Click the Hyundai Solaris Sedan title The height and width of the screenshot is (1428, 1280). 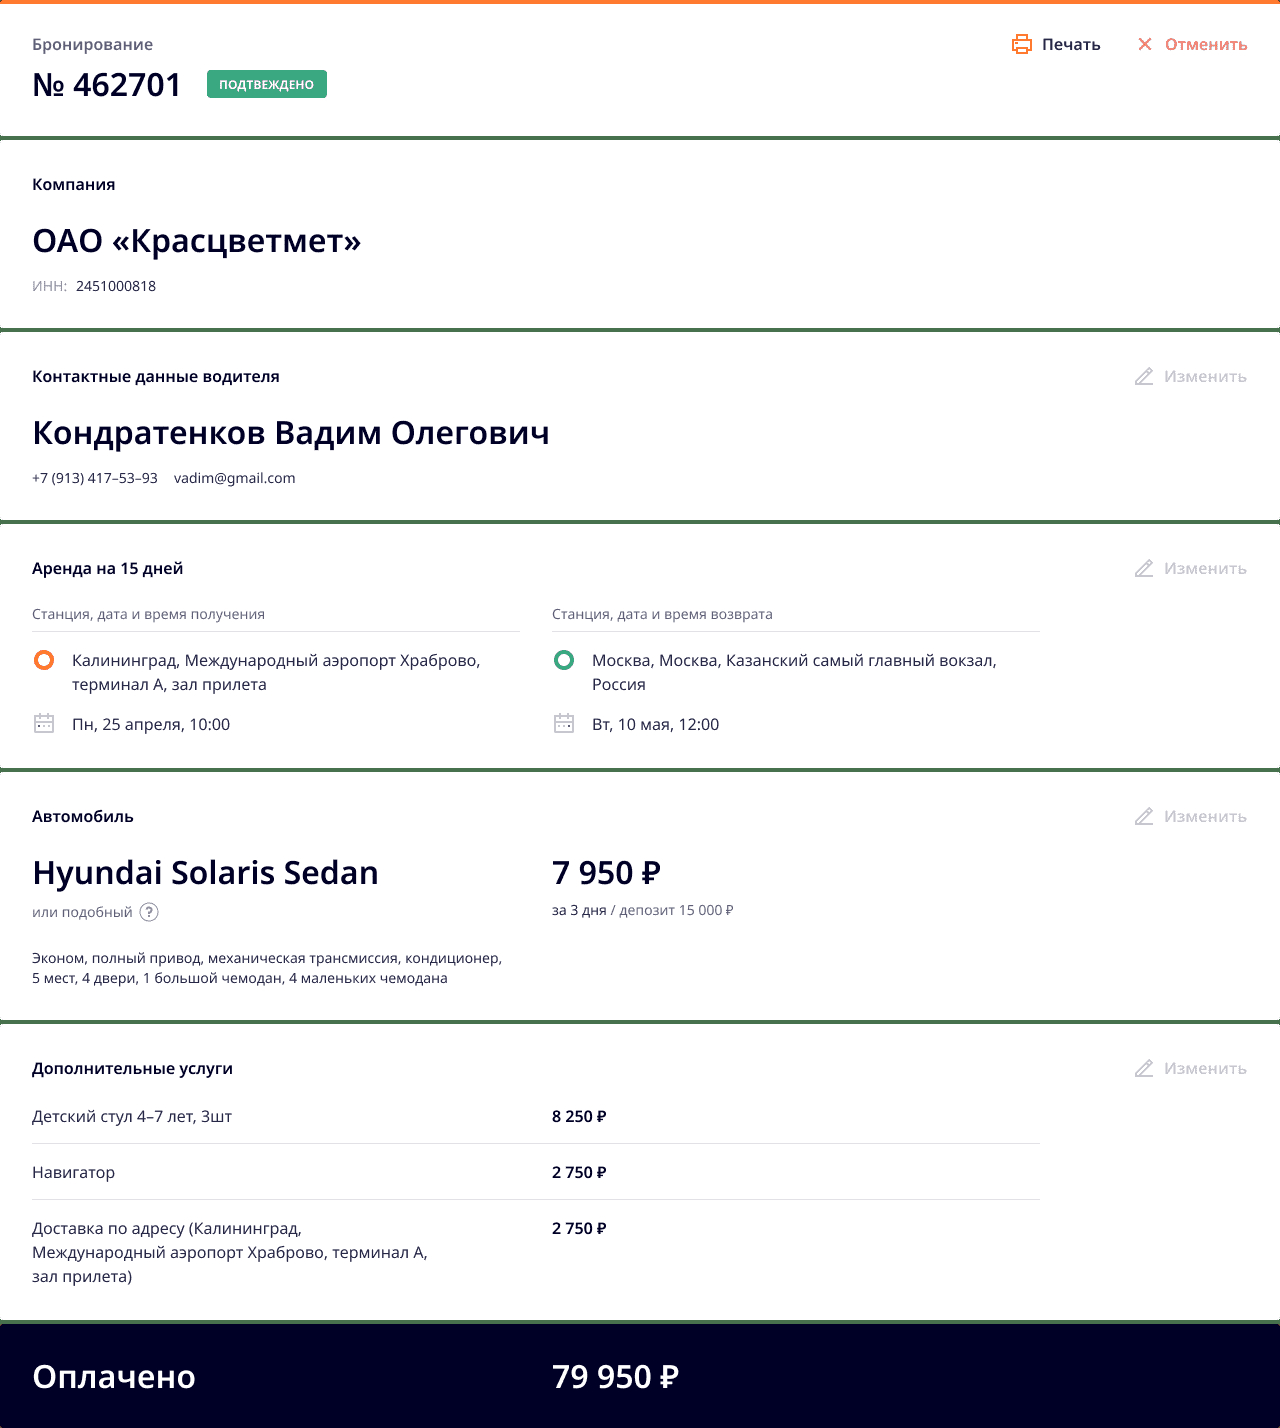205,873
